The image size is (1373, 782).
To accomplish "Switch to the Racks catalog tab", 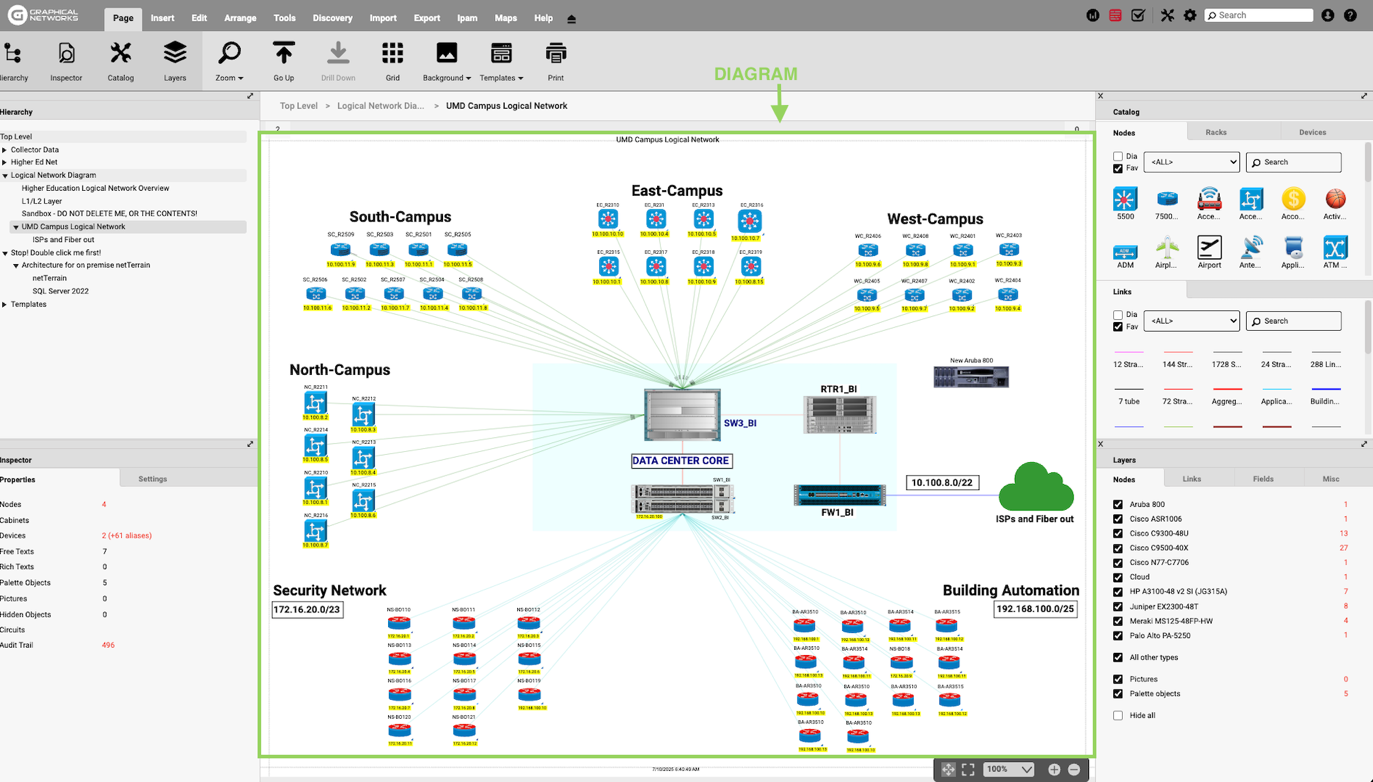I will (x=1215, y=132).
